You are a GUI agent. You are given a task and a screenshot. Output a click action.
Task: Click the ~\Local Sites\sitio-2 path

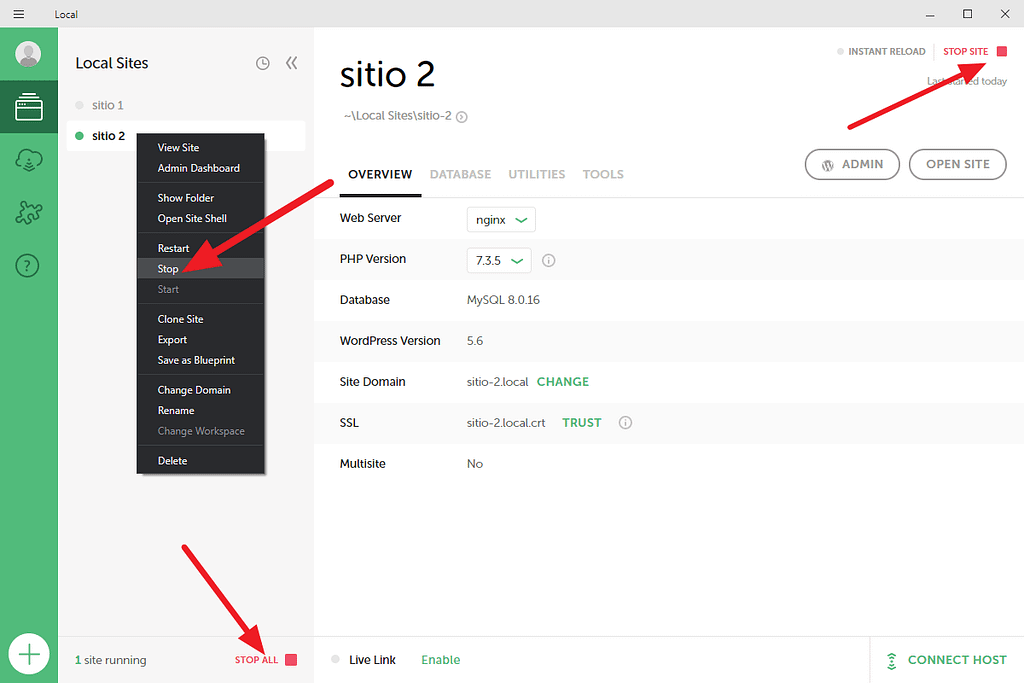[398, 116]
